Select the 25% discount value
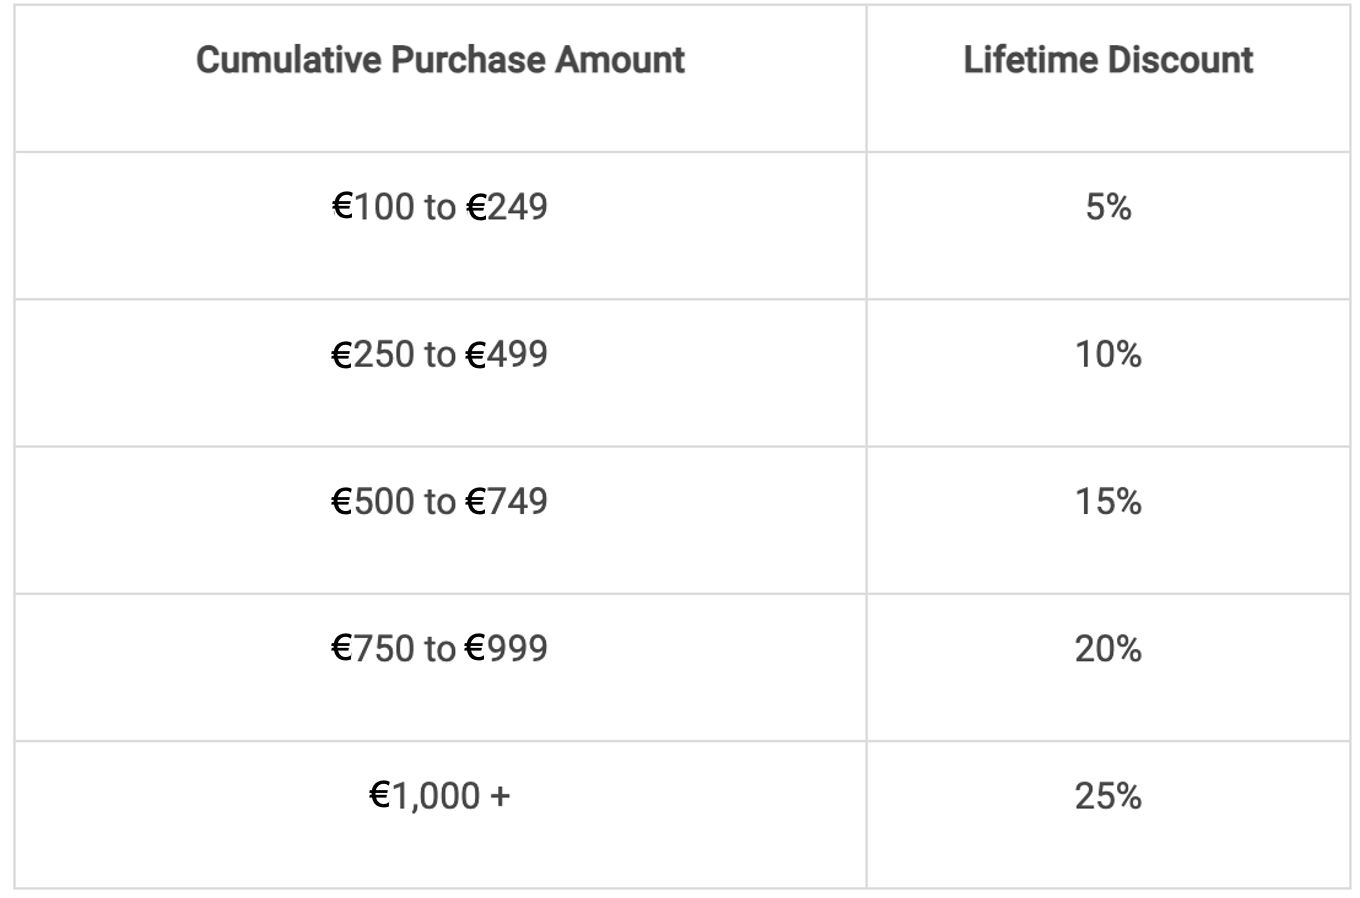The width and height of the screenshot is (1360, 898). pos(1108,796)
